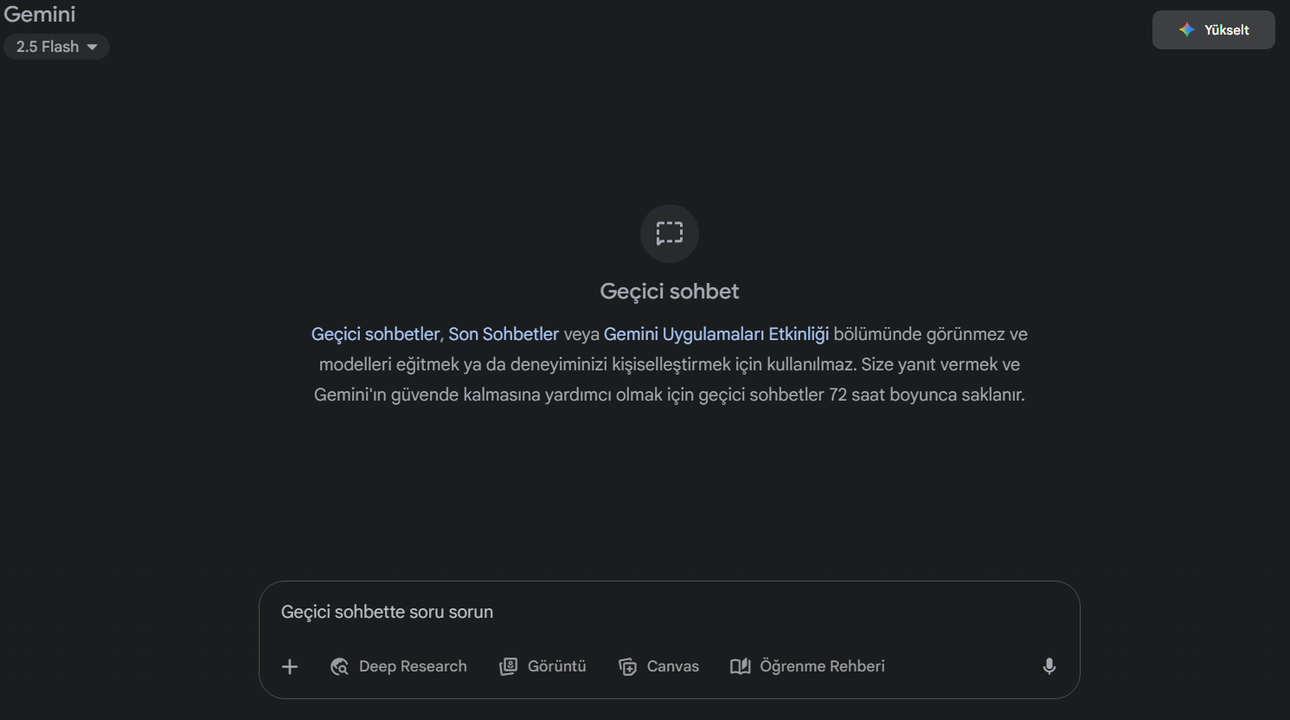Click the temporary chat frame icon

point(669,232)
